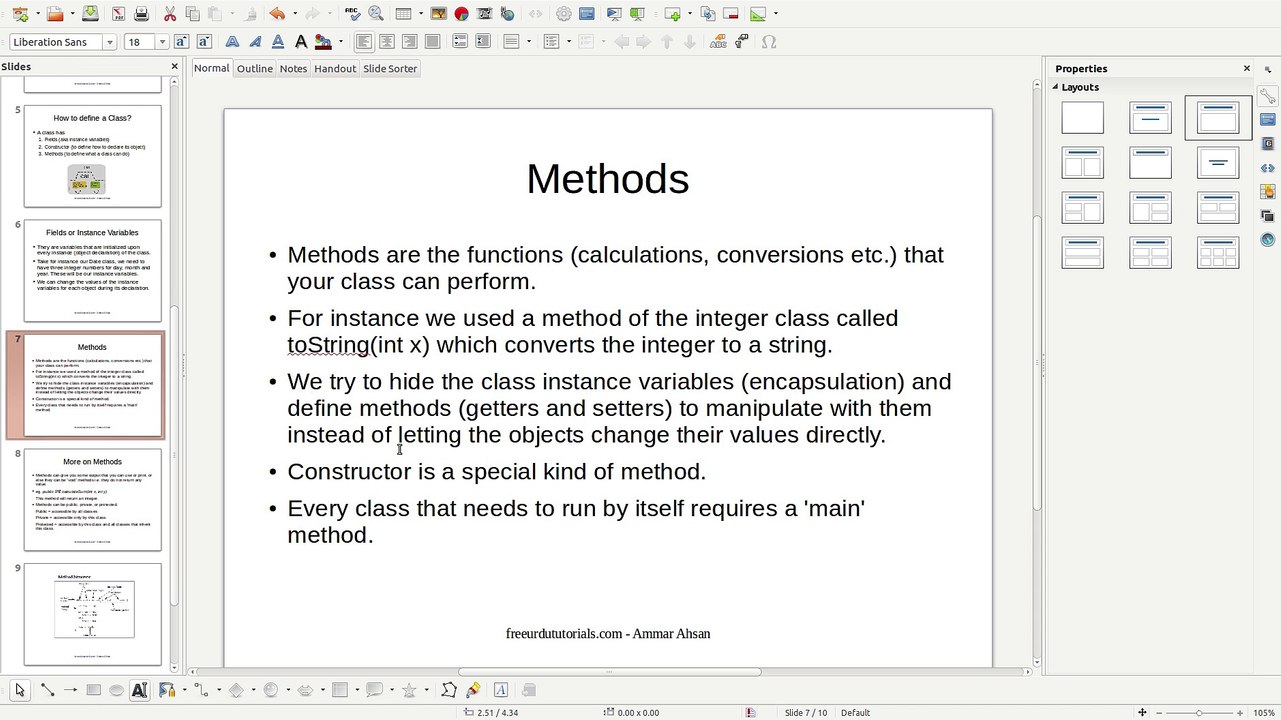Open the Notes view tab
This screenshot has width=1281, height=720.
(293, 68)
